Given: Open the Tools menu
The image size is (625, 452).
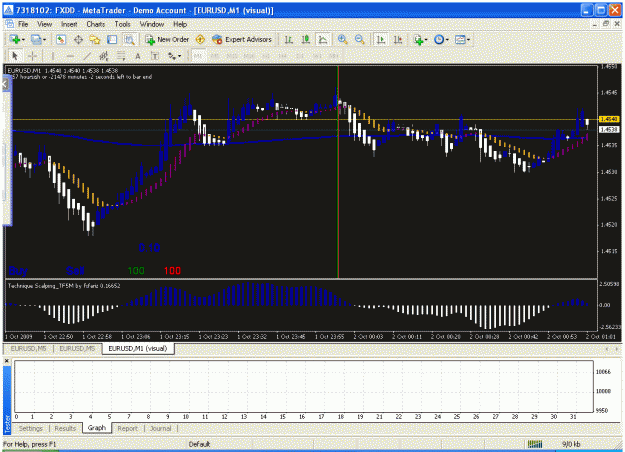Looking at the screenshot, I should pyautogui.click(x=122, y=24).
